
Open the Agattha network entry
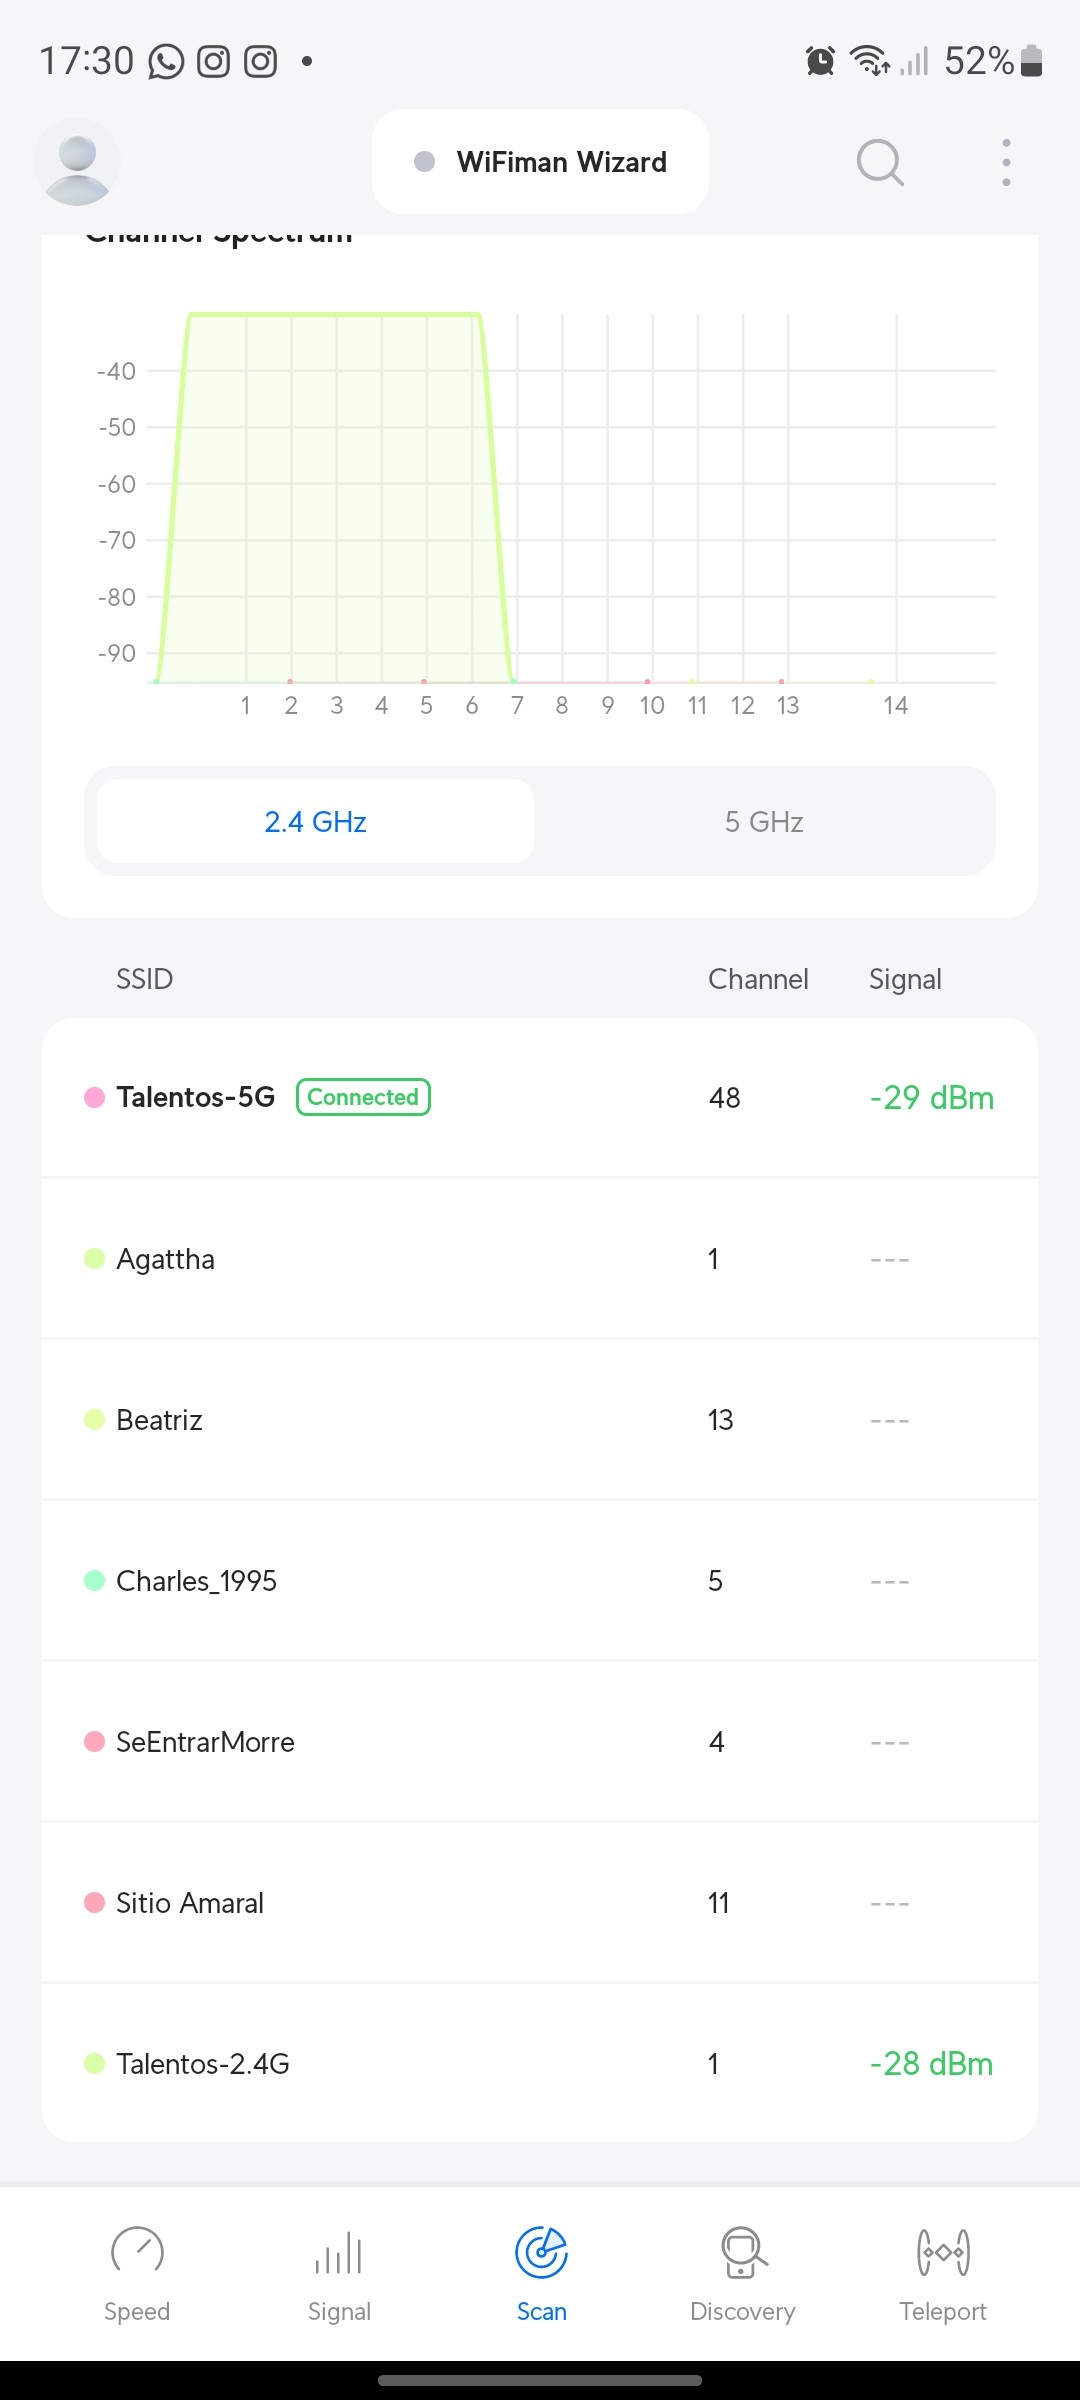click(x=540, y=1259)
